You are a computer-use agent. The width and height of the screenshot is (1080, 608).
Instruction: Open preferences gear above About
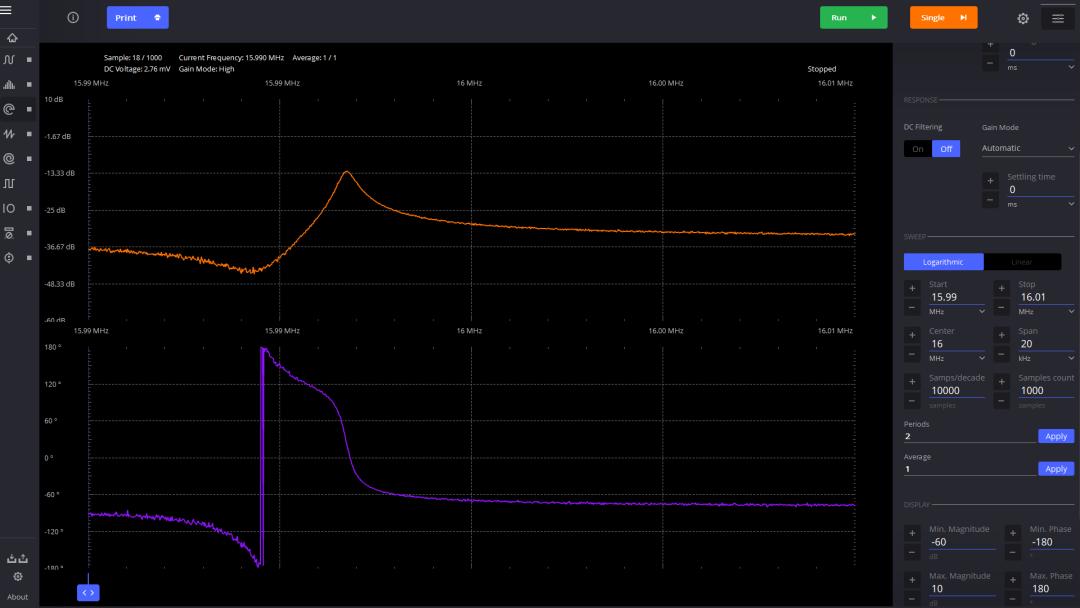coord(17,577)
